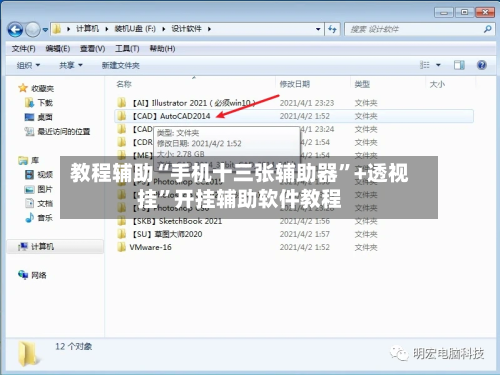Screen dimensions: 500x375
Task: Open the recent locations dropdown arrow
Action: pos(45,30)
